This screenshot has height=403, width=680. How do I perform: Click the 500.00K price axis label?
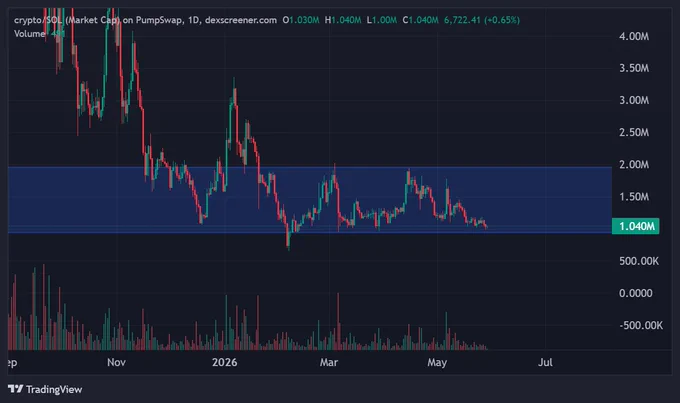click(639, 261)
